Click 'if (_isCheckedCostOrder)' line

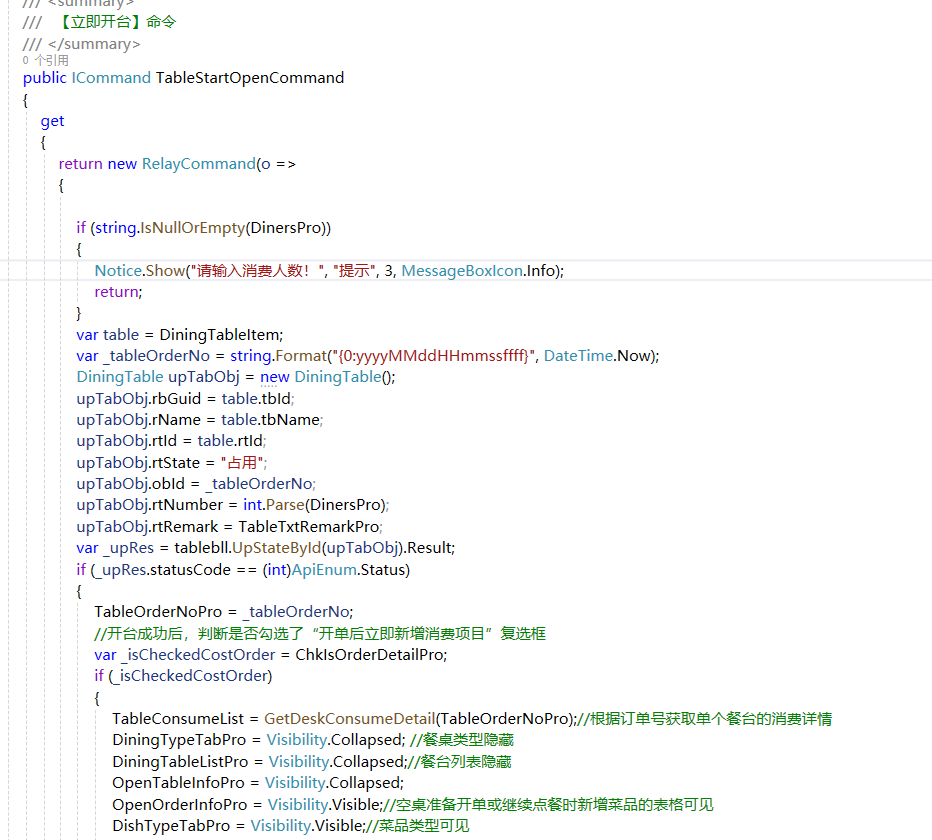pos(183,677)
